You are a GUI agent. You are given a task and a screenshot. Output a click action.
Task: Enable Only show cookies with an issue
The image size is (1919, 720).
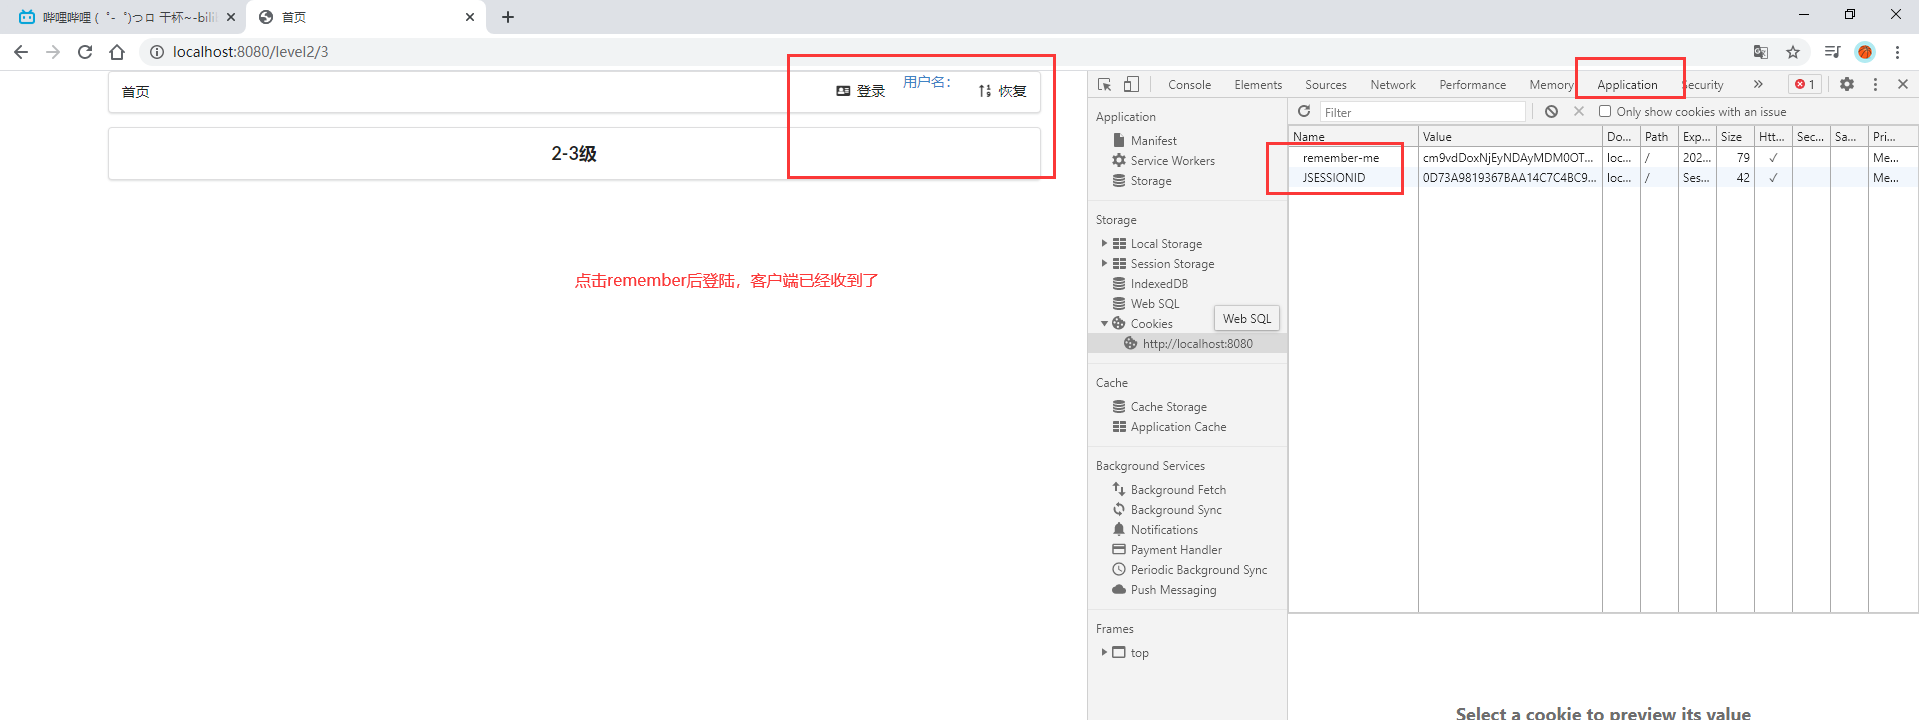(1605, 111)
